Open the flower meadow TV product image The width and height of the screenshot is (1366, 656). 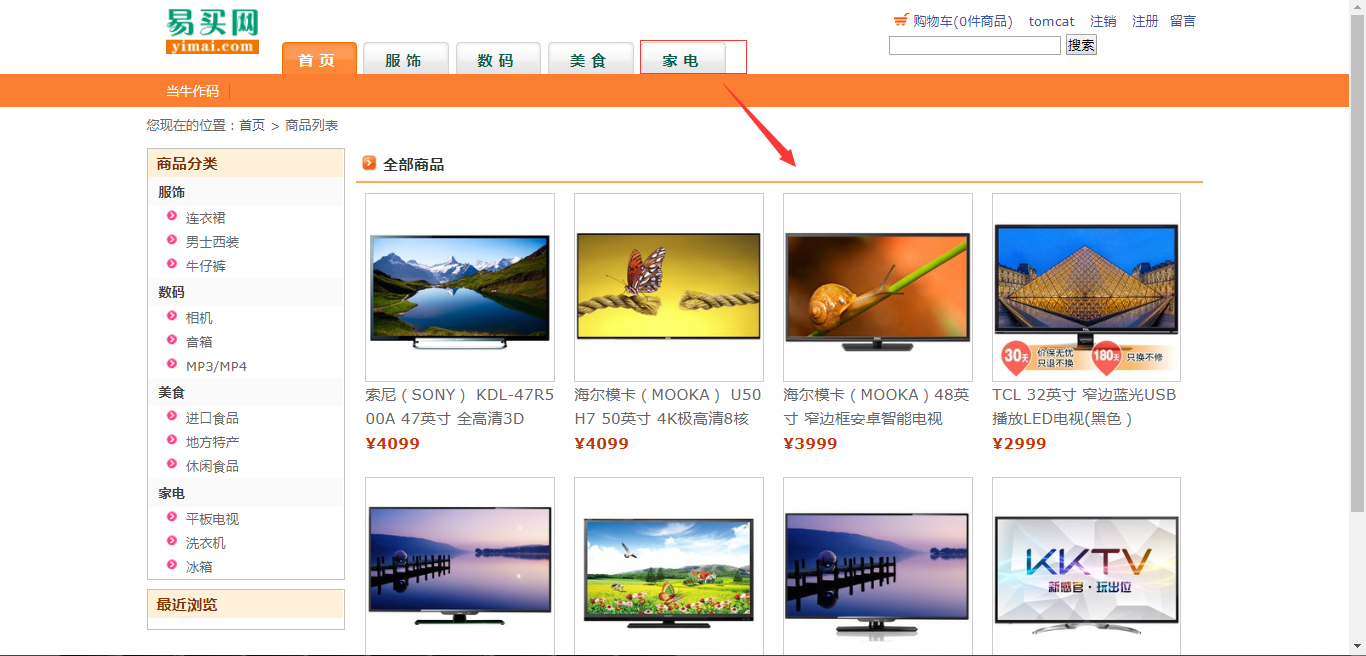tap(669, 567)
